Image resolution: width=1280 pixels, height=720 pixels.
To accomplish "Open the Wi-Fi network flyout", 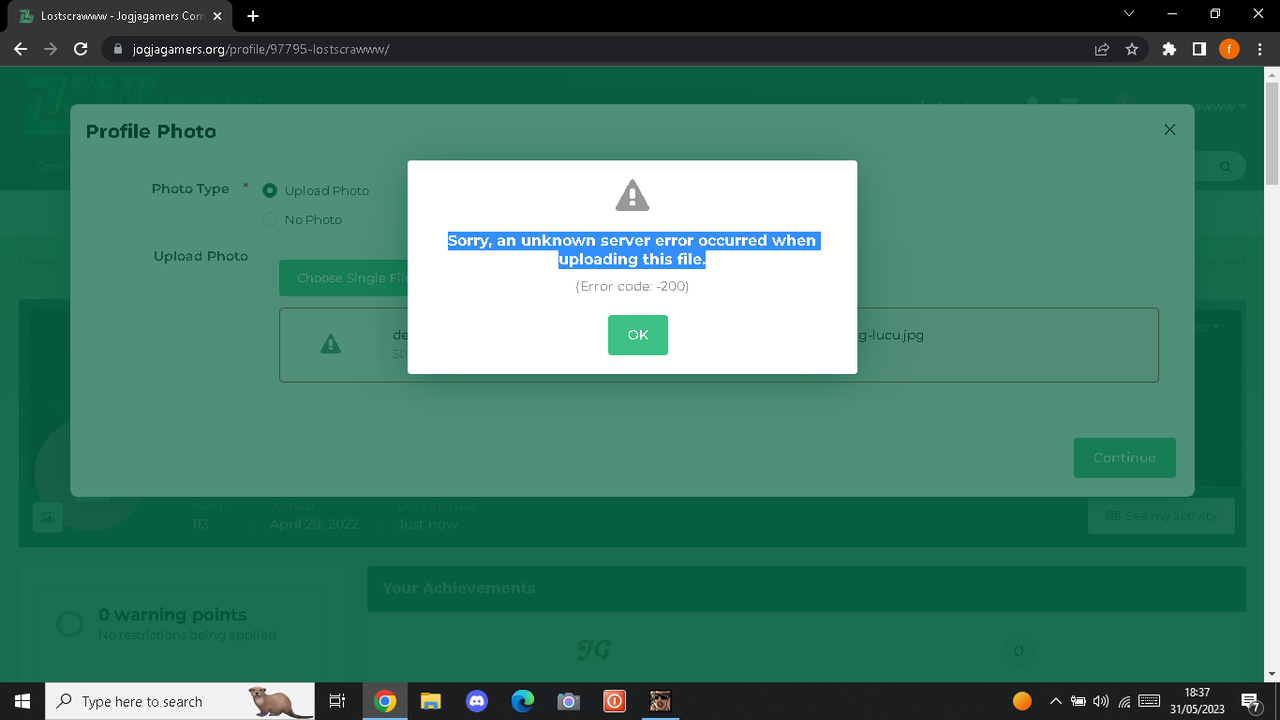I will pos(1125,701).
